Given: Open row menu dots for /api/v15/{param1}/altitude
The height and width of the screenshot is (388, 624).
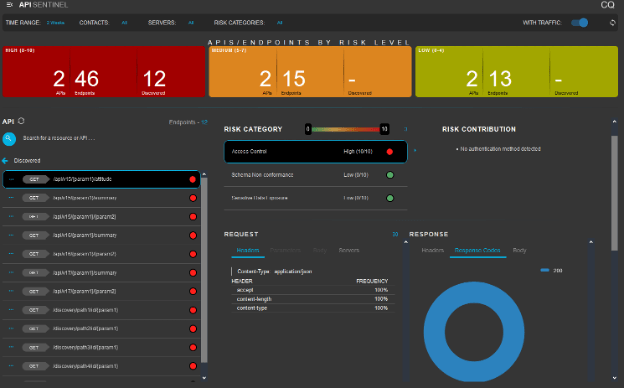Looking at the screenshot, I should coord(11,179).
